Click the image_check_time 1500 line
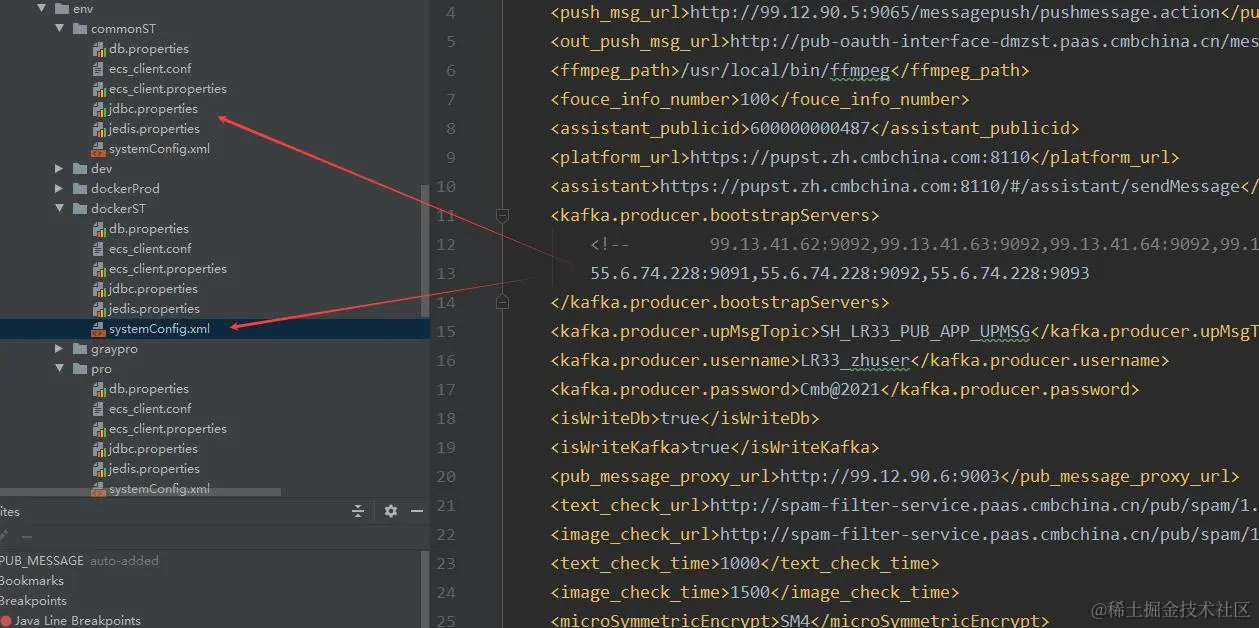The height and width of the screenshot is (628, 1259). coord(754,592)
